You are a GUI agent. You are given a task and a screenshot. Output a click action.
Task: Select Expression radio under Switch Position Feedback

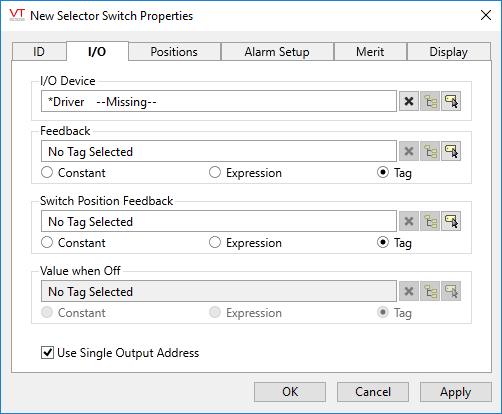coord(215,243)
